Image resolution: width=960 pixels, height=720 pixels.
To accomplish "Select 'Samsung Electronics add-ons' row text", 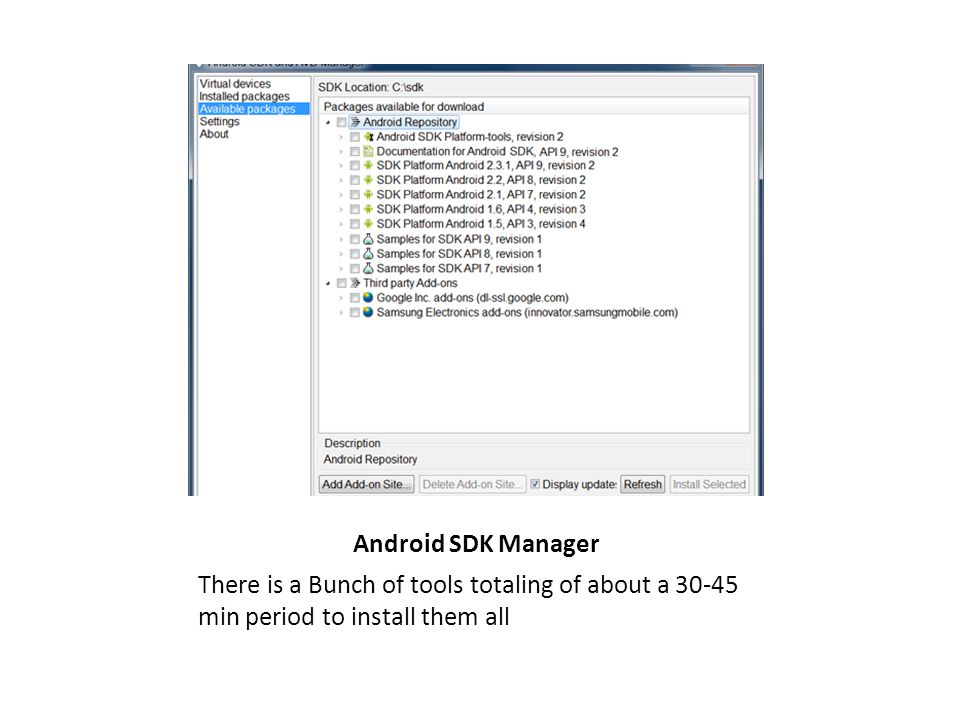I will pyautogui.click(x=527, y=312).
